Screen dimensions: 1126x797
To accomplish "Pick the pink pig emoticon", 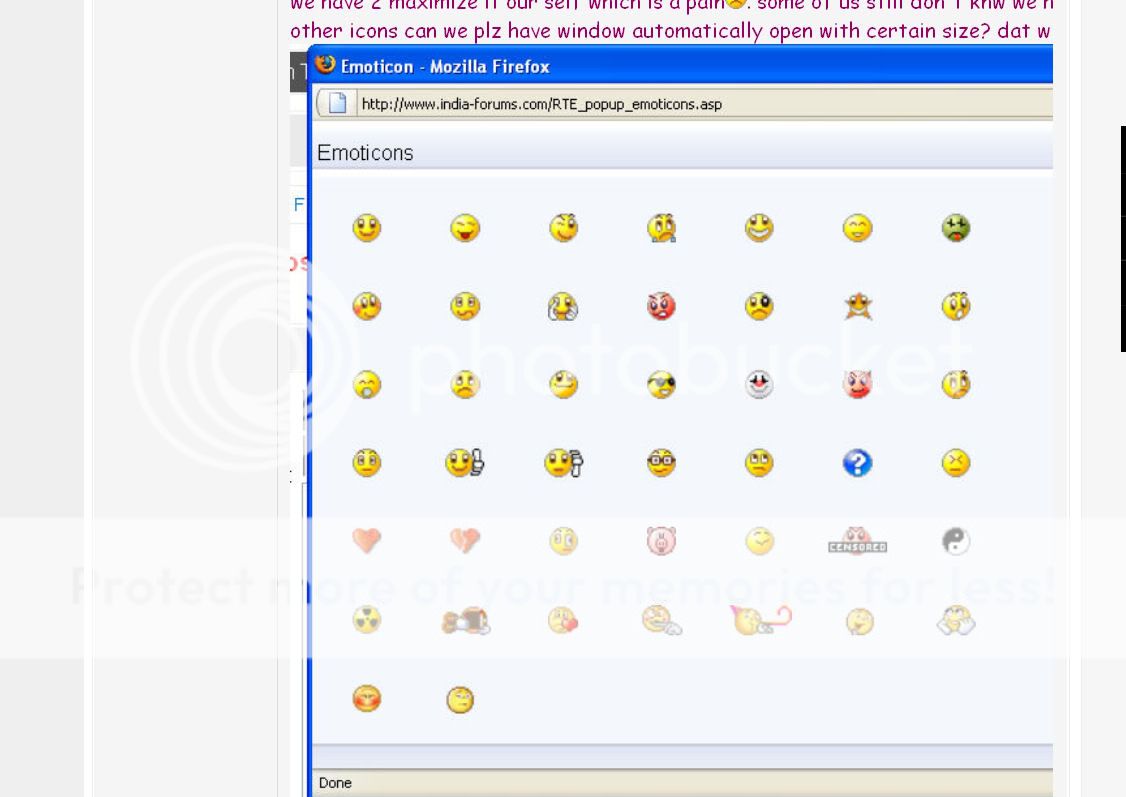I will point(661,541).
